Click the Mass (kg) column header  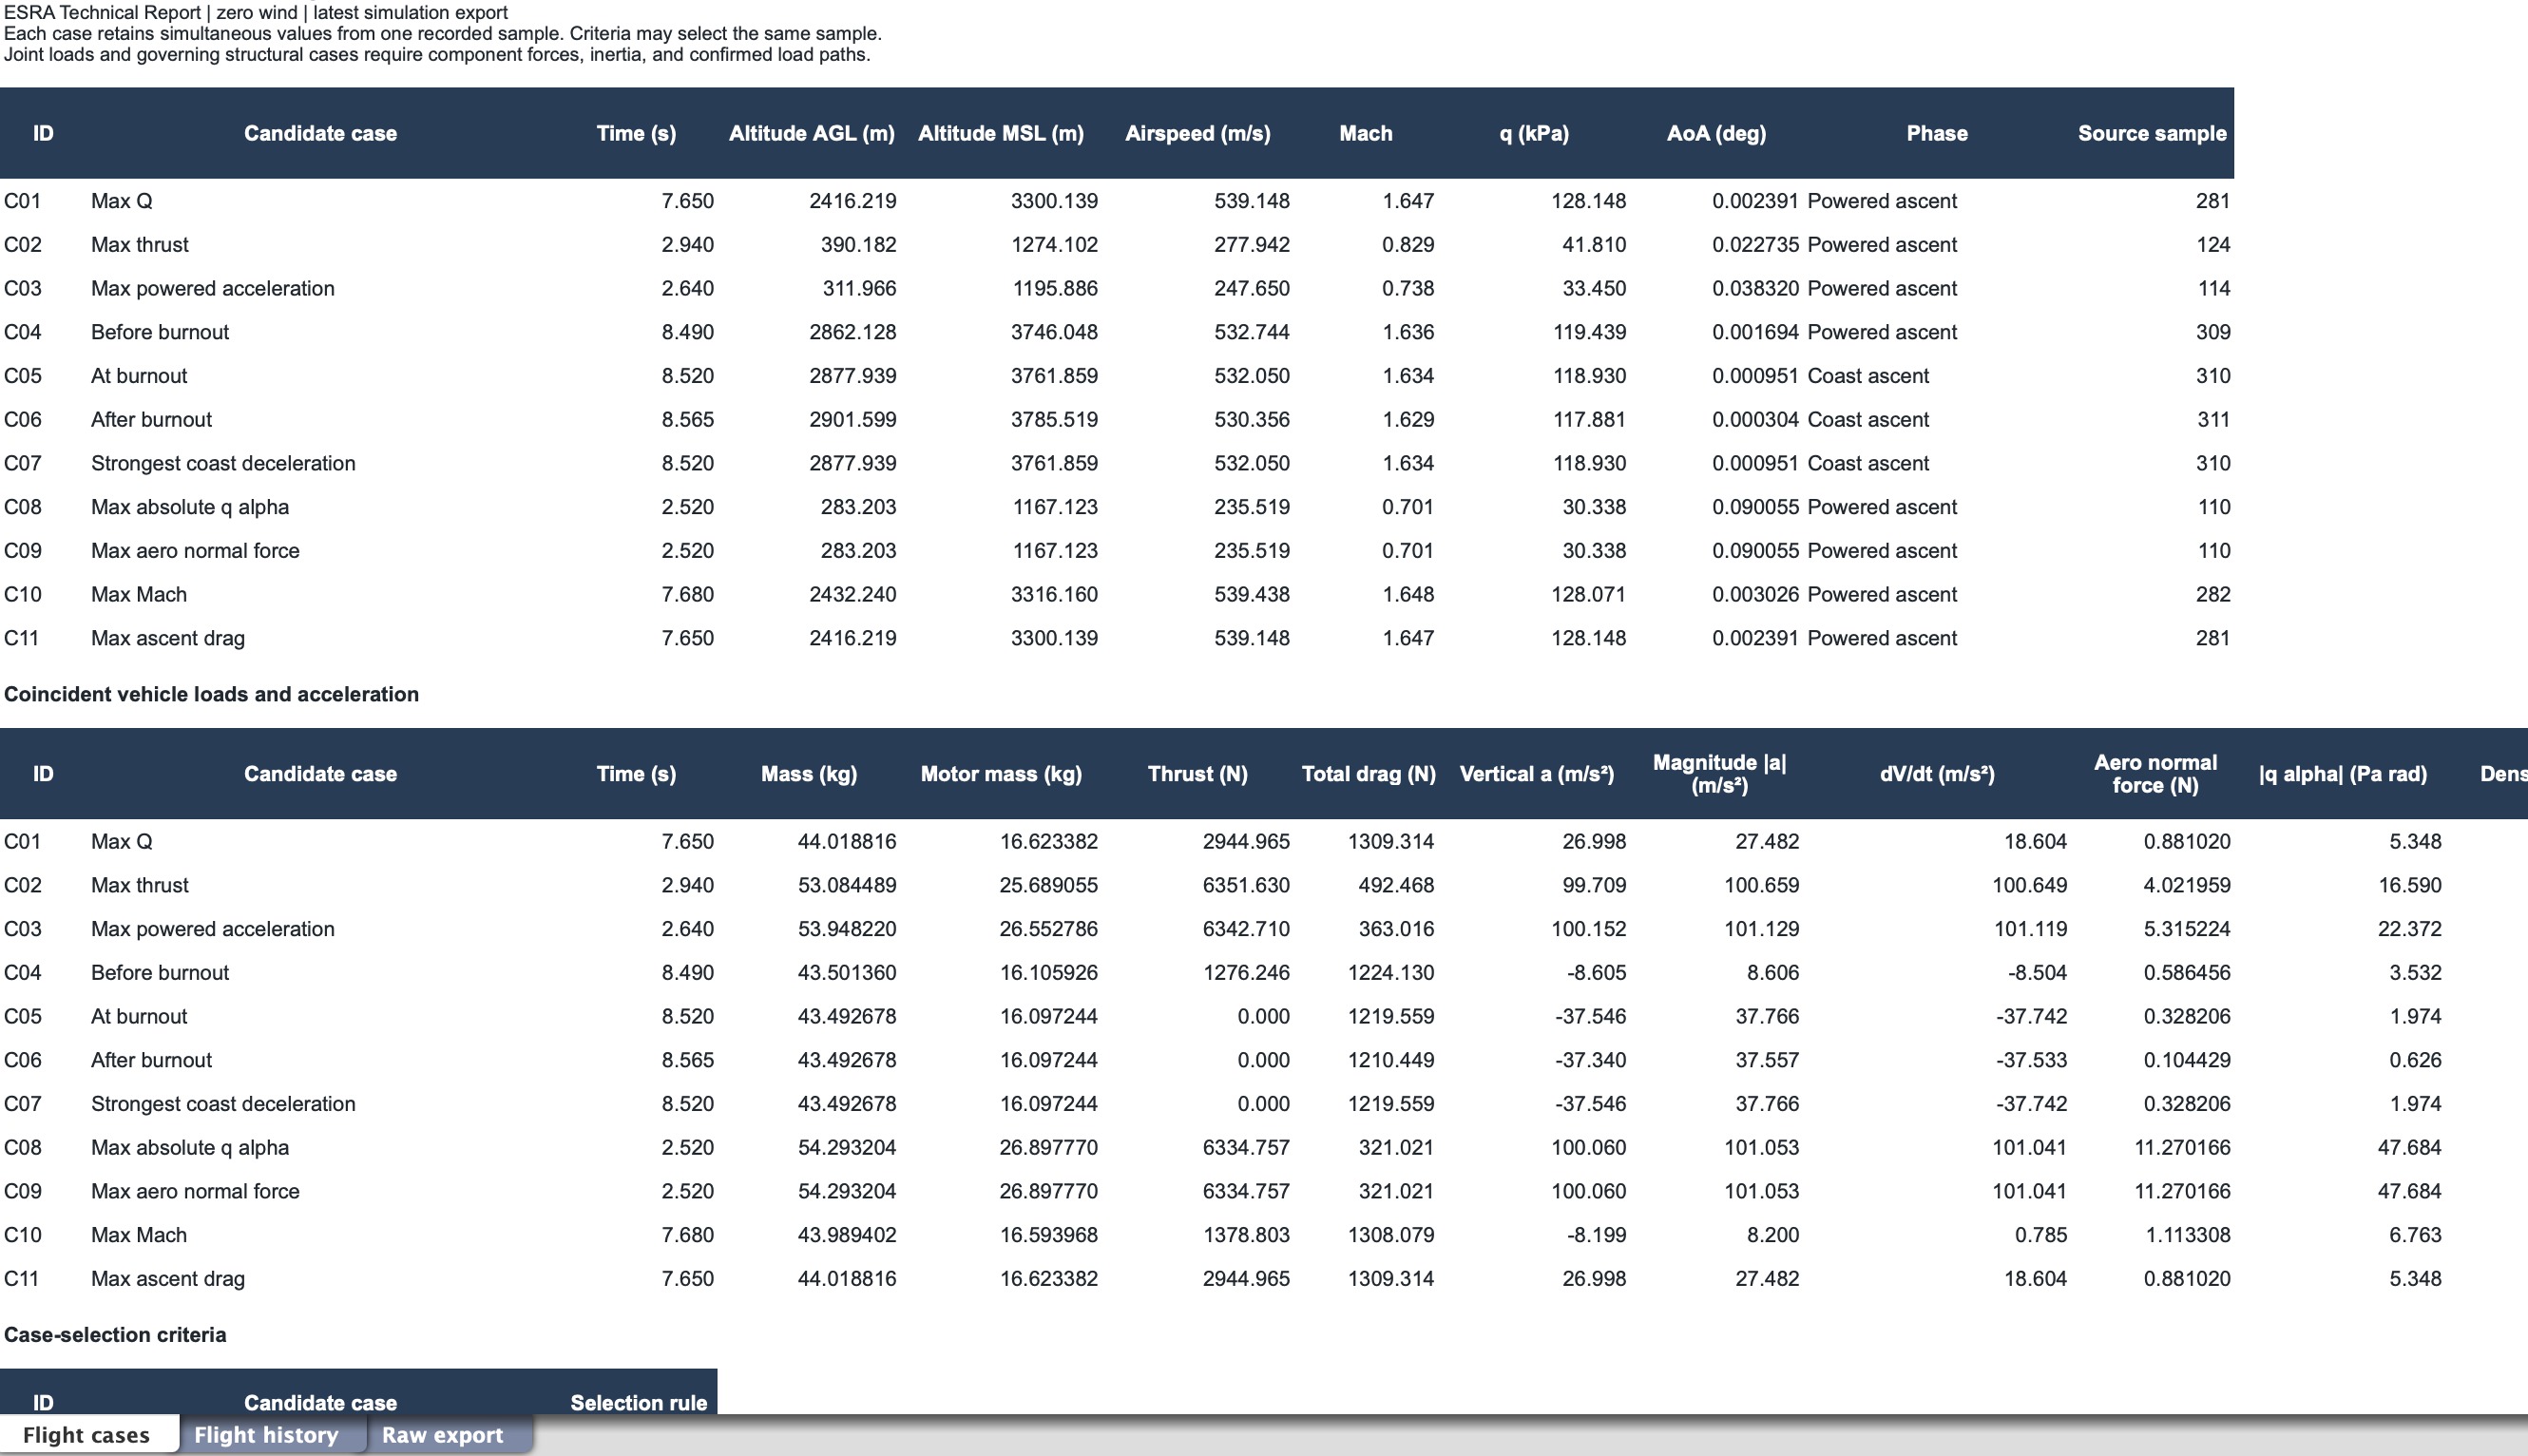[808, 773]
